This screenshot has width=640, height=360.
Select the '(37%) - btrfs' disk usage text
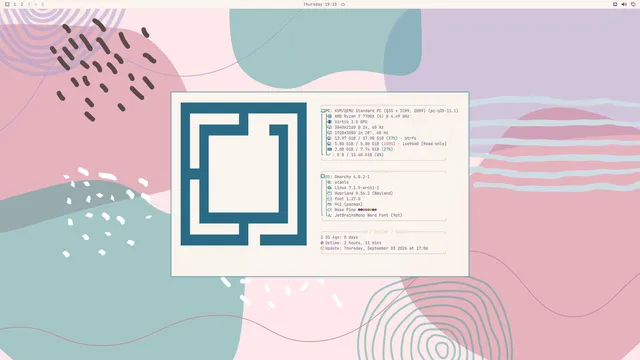pos(401,138)
